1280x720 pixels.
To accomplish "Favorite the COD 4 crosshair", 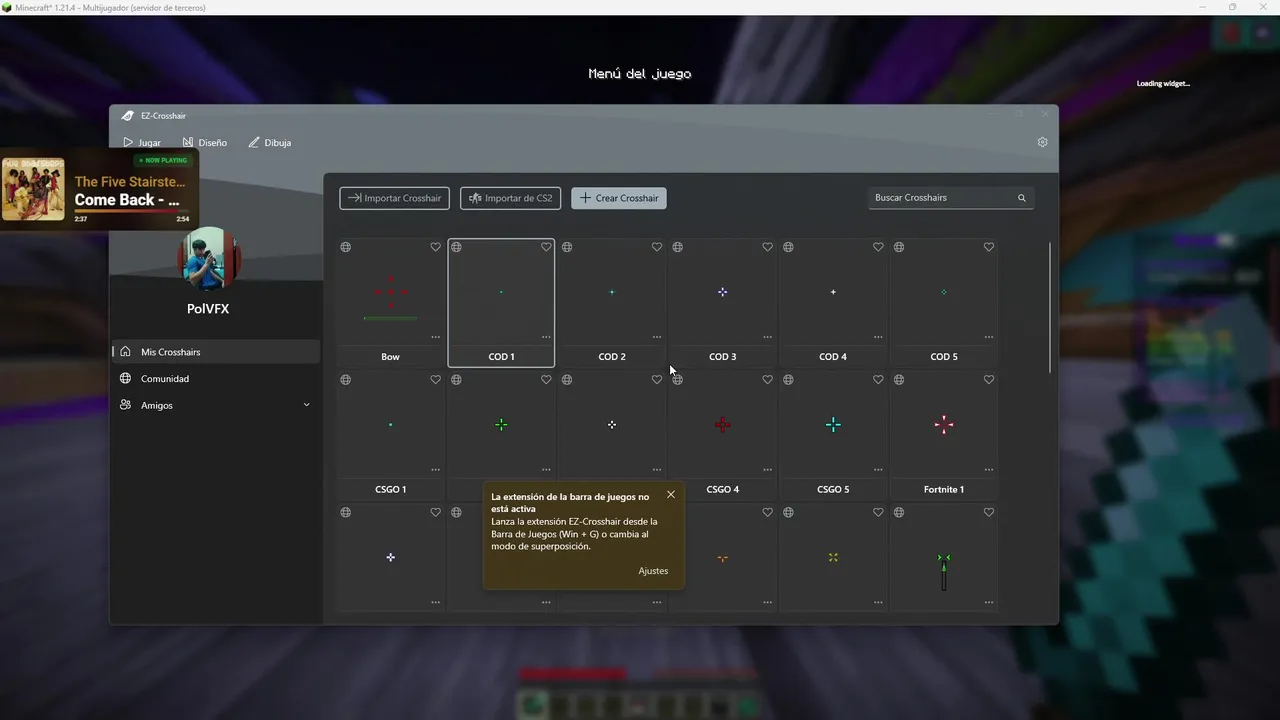I will (878, 247).
